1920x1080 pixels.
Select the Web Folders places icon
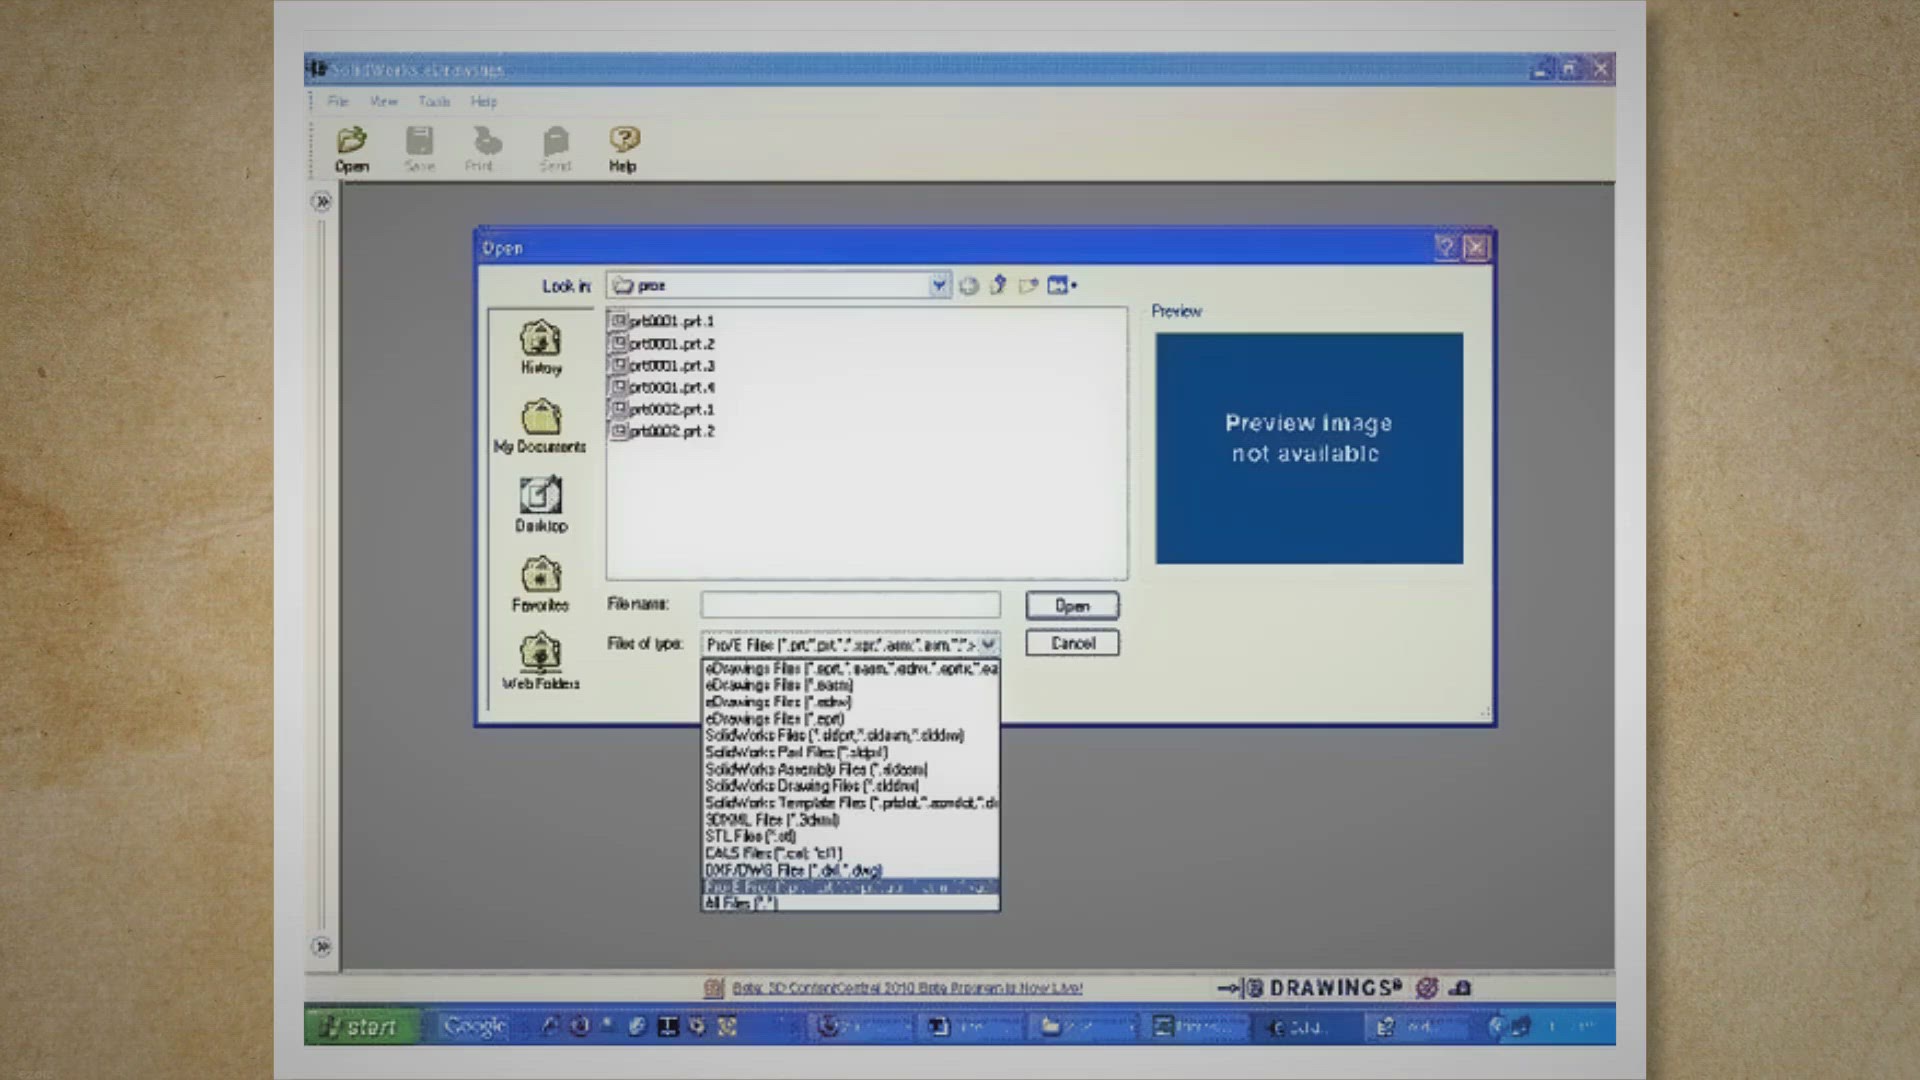541,662
